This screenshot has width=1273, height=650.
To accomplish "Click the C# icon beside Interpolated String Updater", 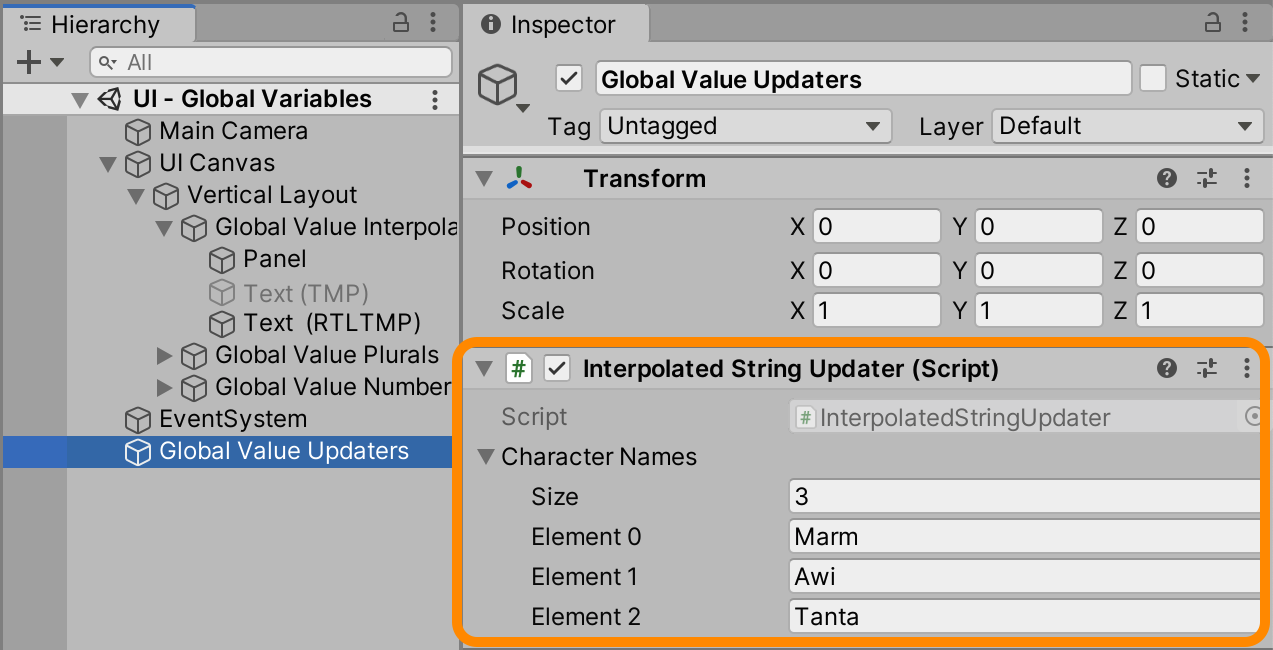I will point(519,368).
